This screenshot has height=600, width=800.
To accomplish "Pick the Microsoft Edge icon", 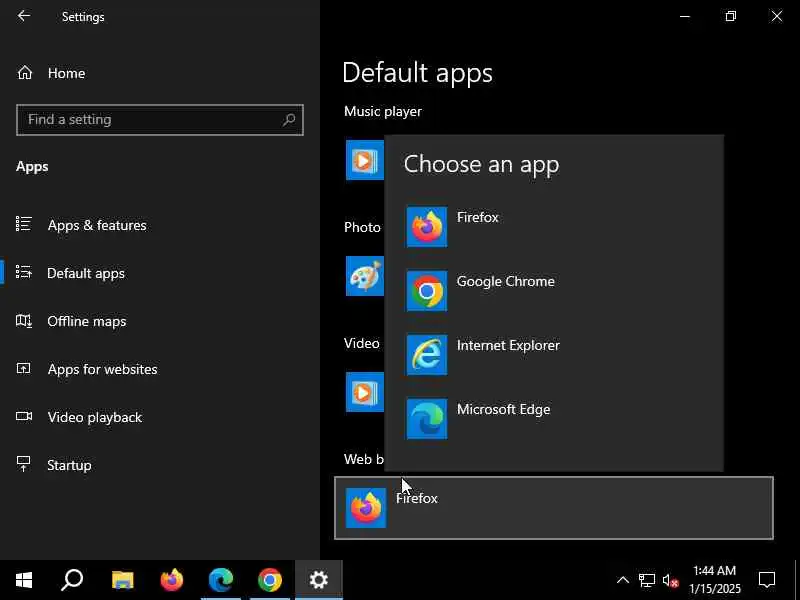I will (427, 419).
